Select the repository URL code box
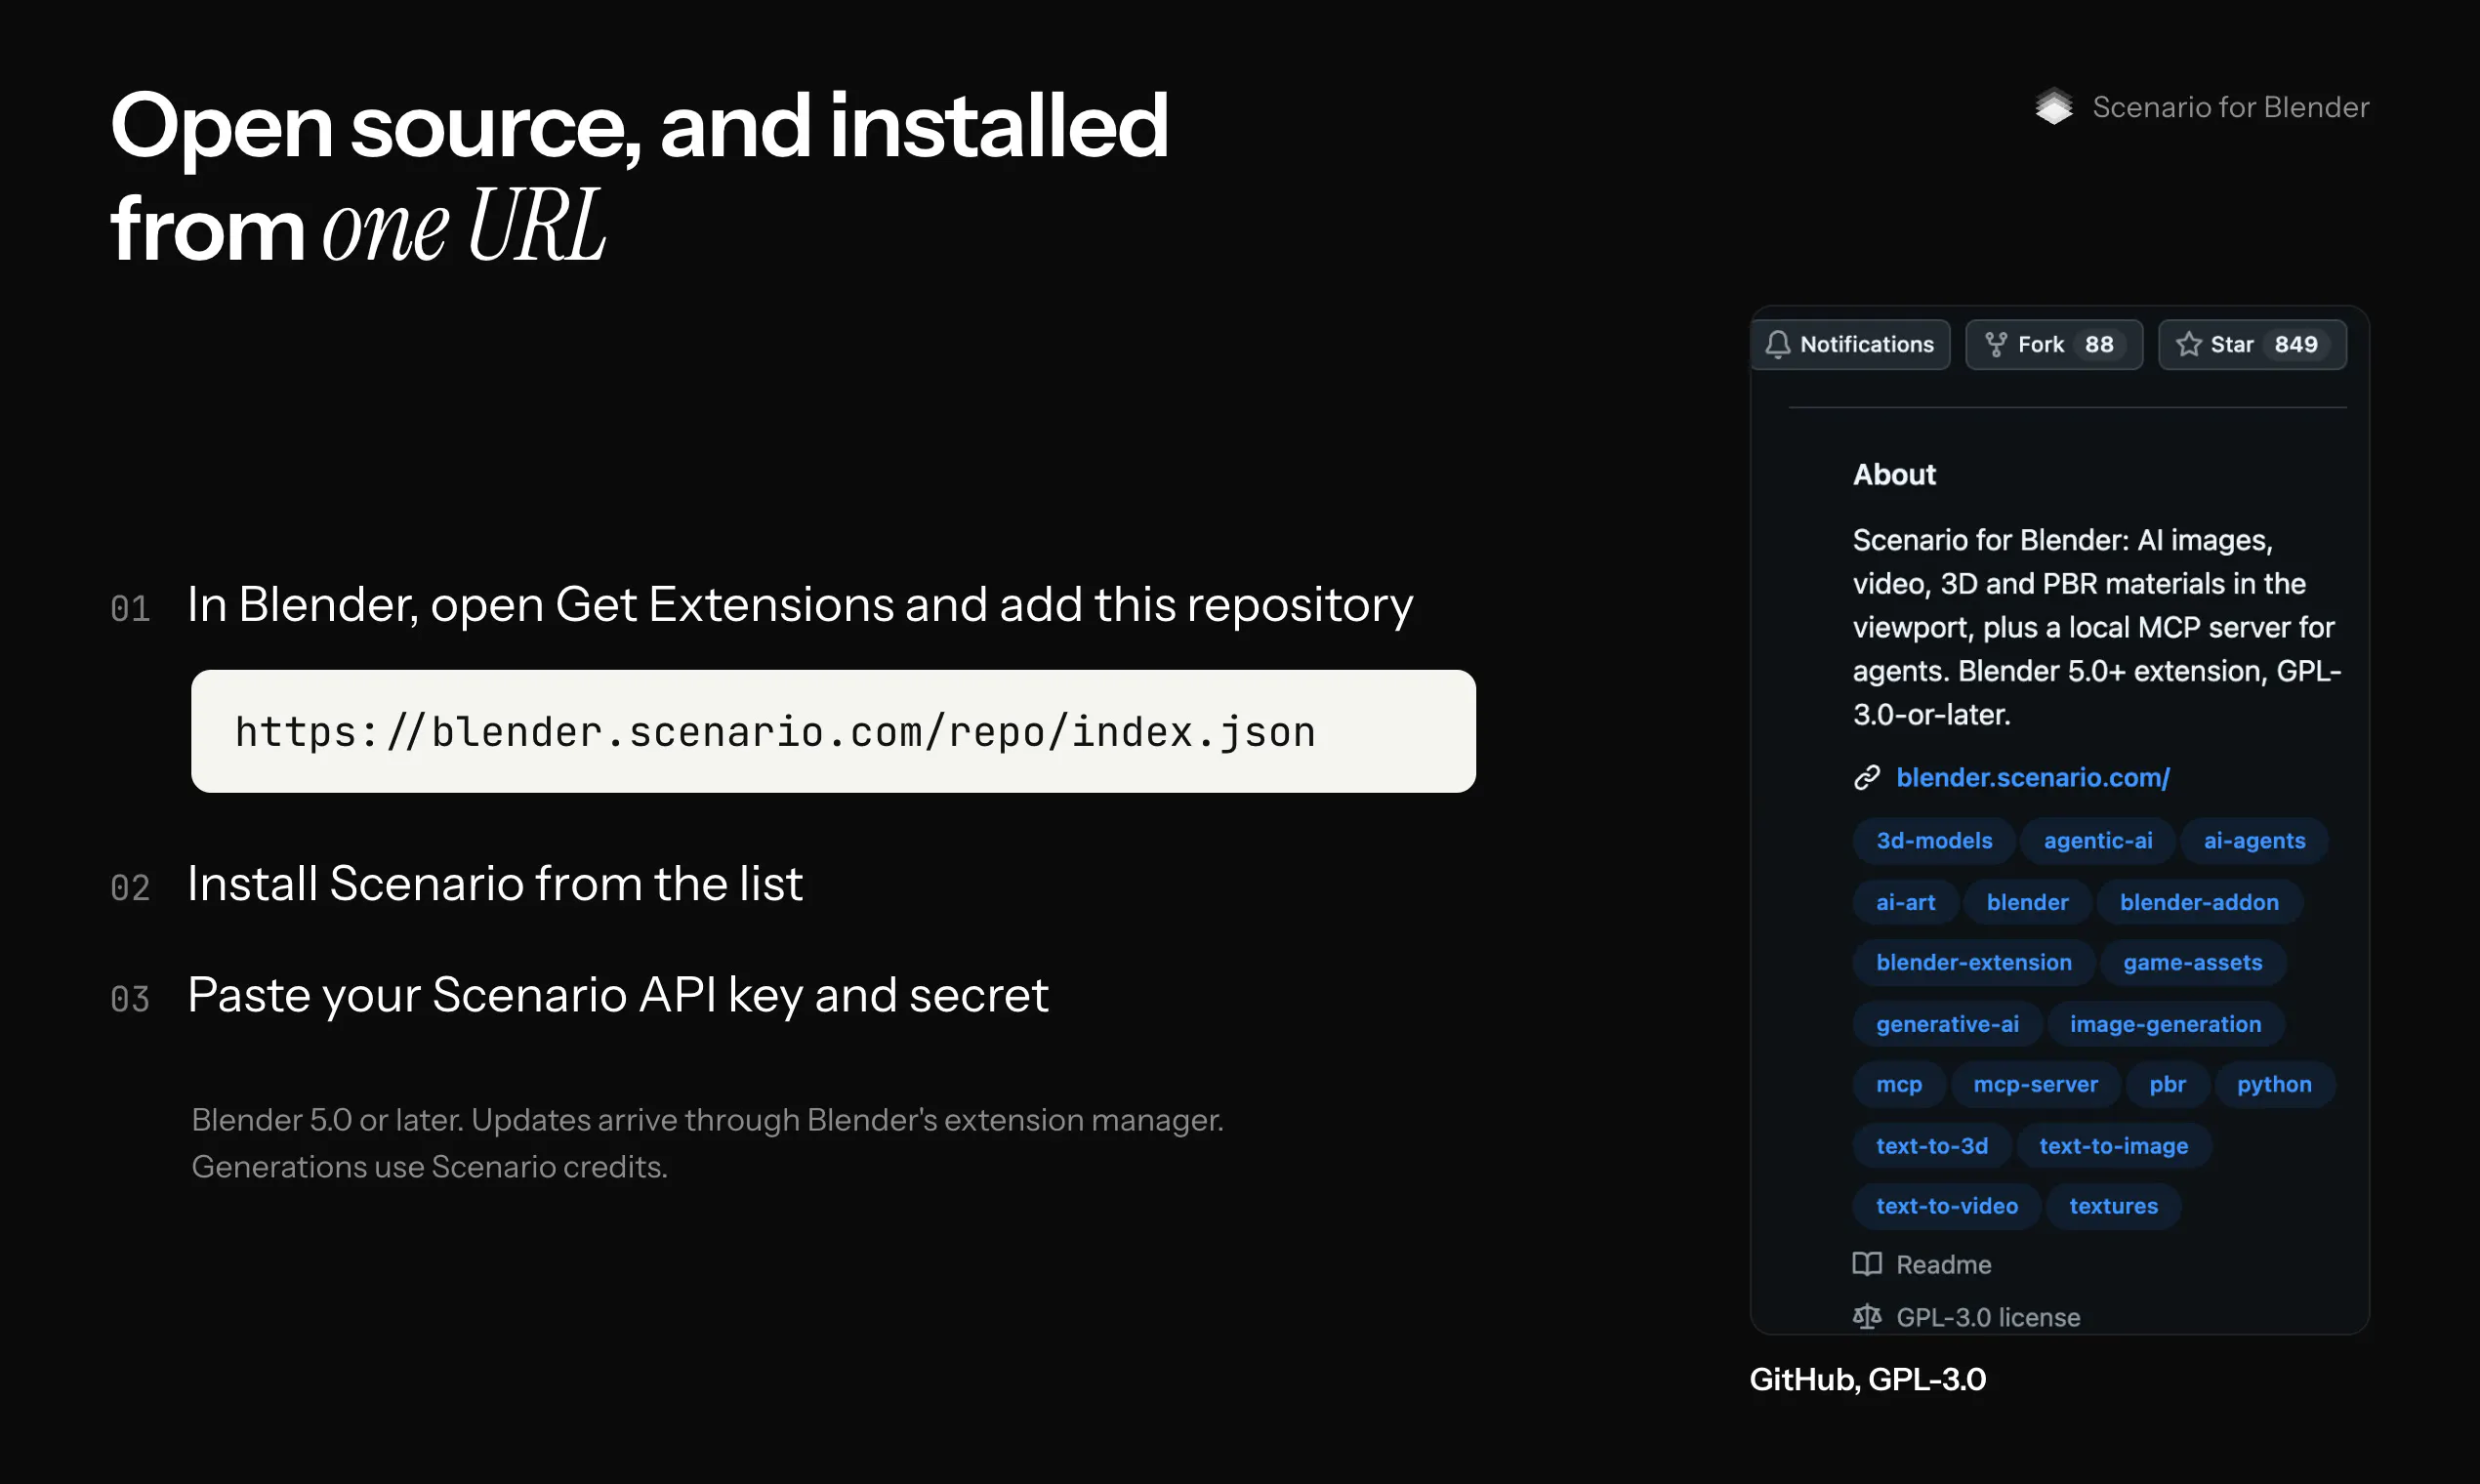The width and height of the screenshot is (2480, 1484). click(x=833, y=731)
